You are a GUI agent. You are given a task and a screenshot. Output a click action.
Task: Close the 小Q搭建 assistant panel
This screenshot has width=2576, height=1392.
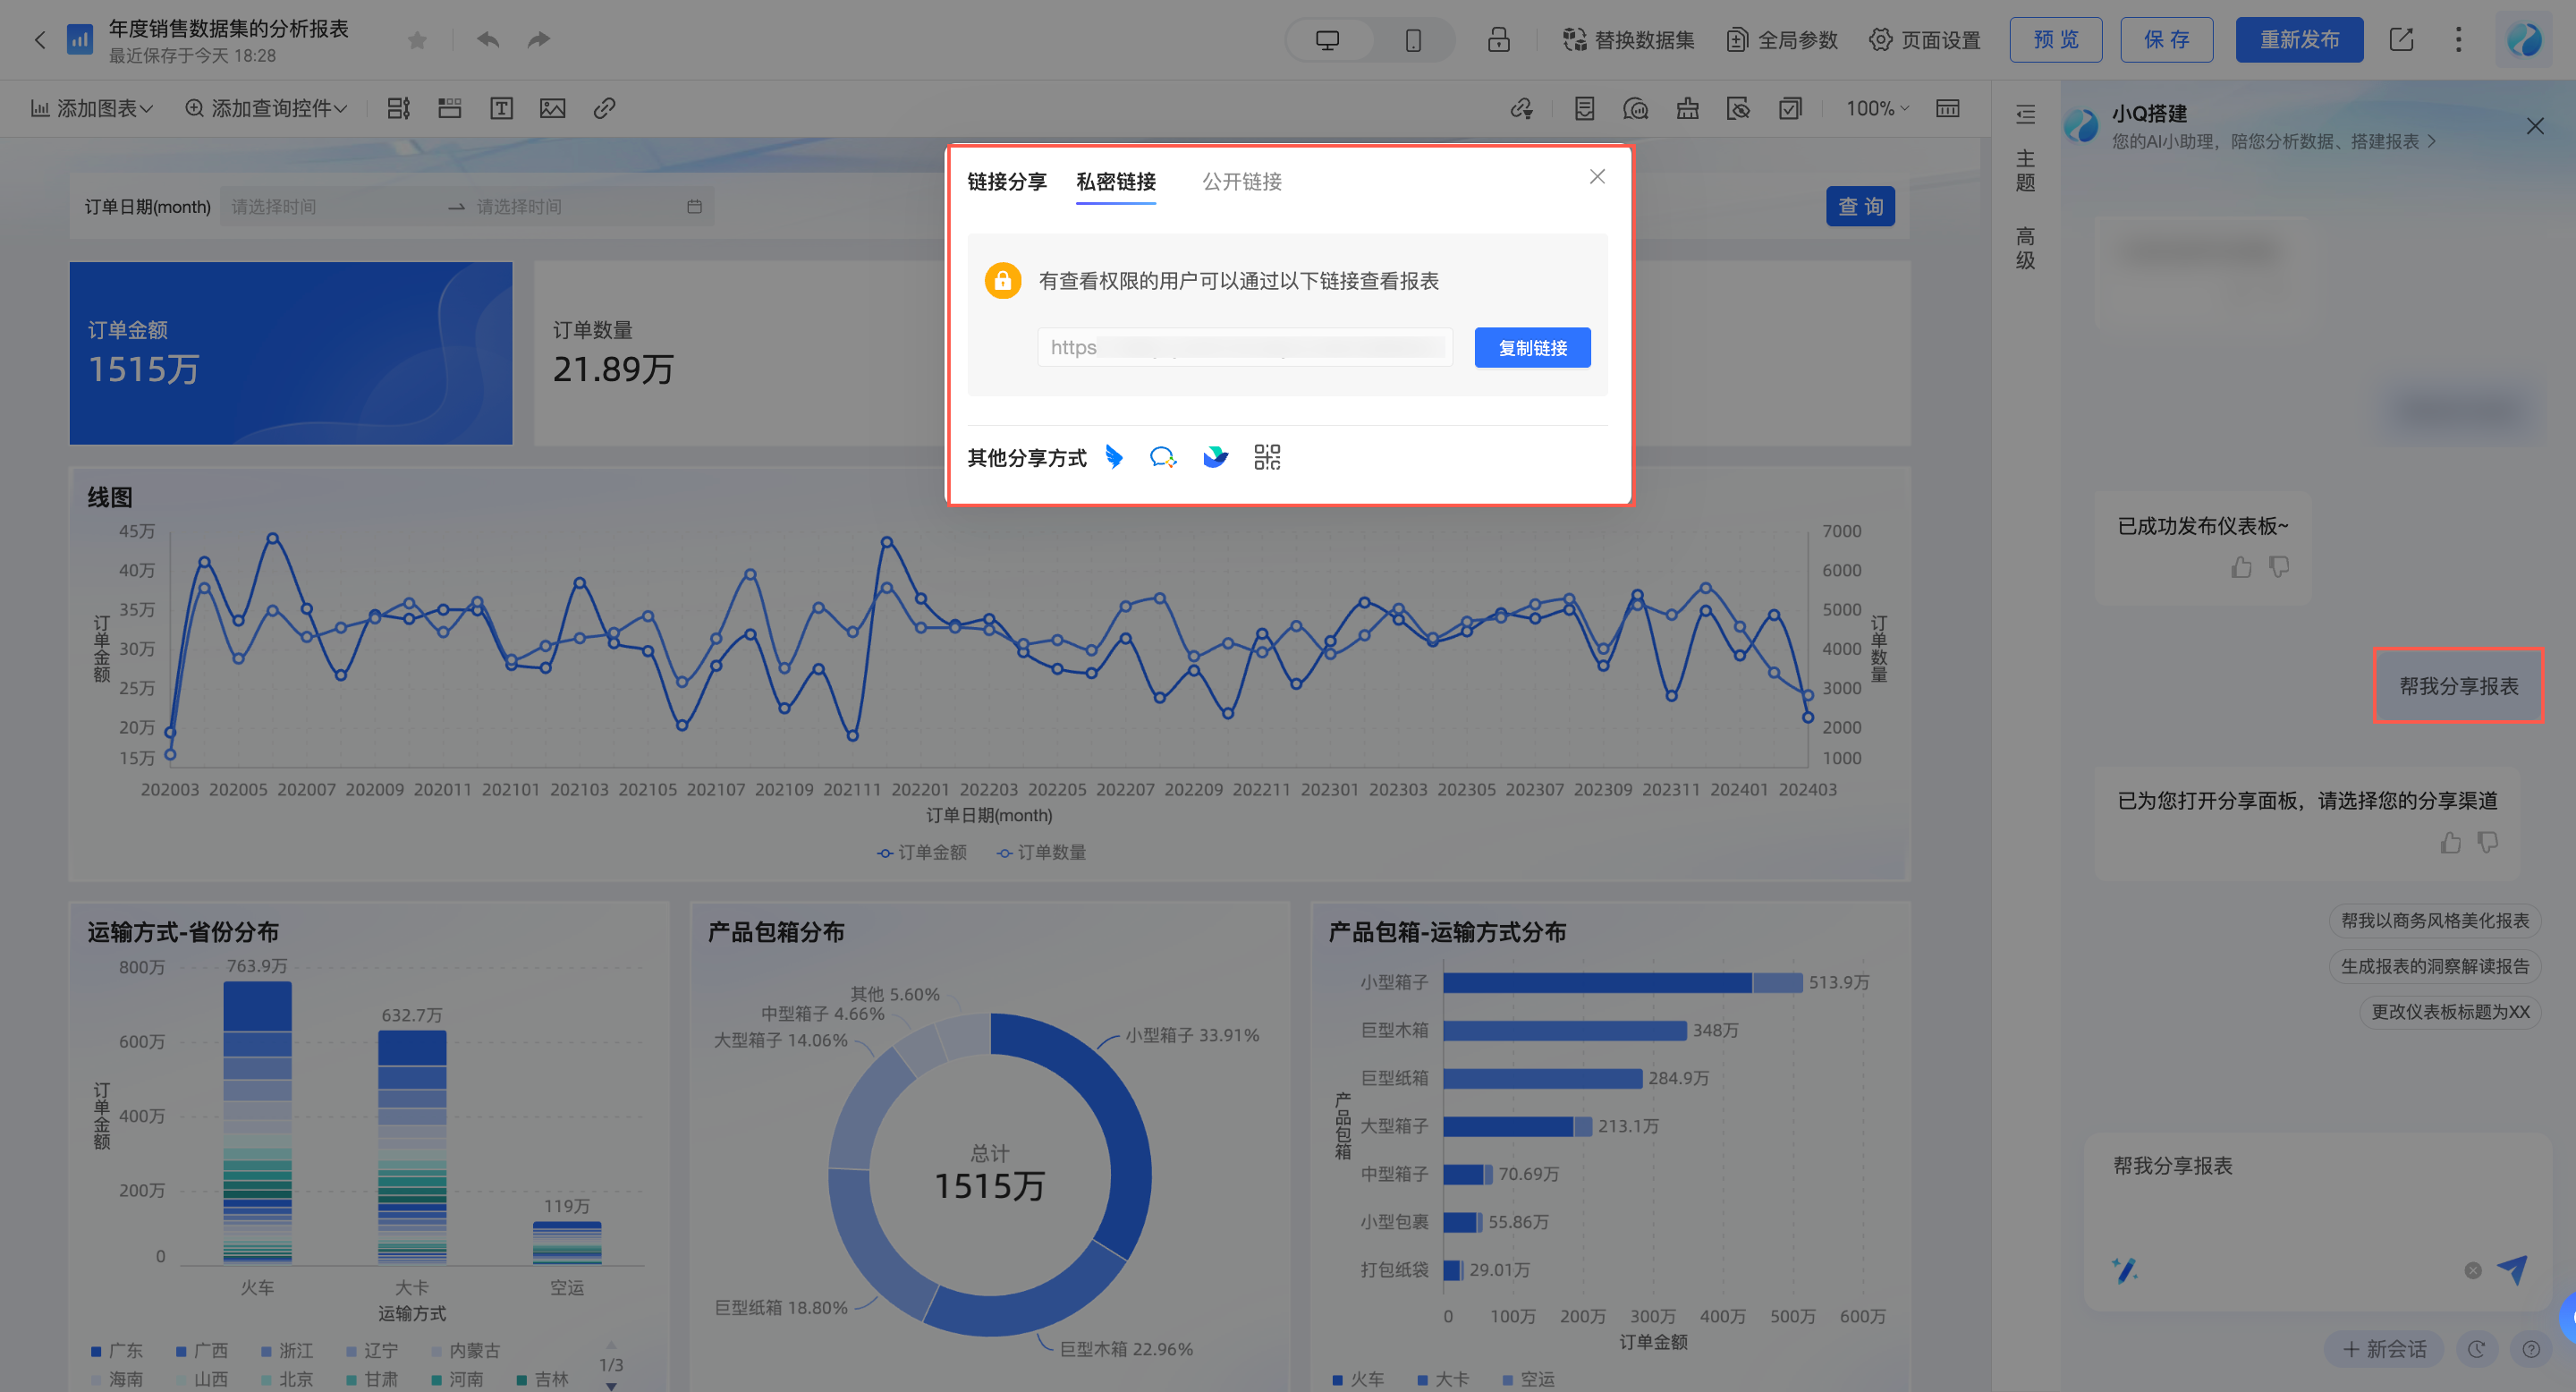point(2534,126)
